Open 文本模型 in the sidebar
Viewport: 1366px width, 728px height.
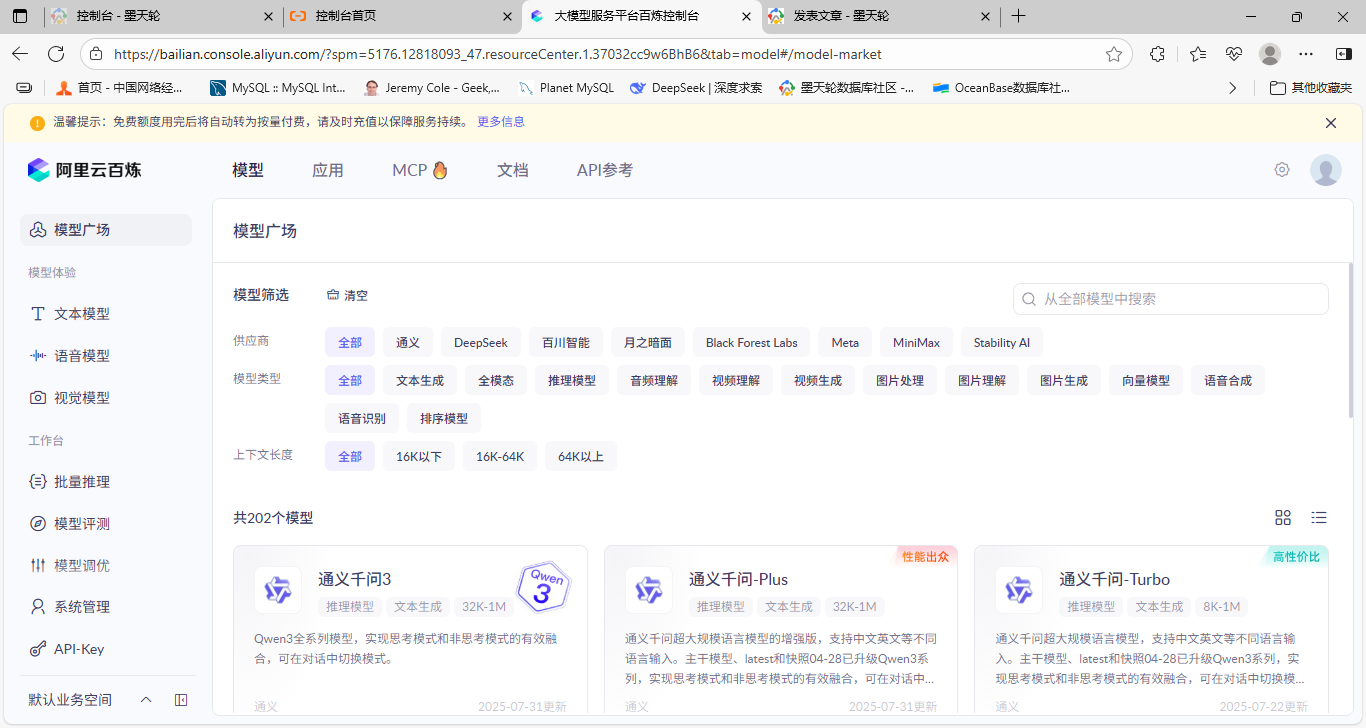82,314
